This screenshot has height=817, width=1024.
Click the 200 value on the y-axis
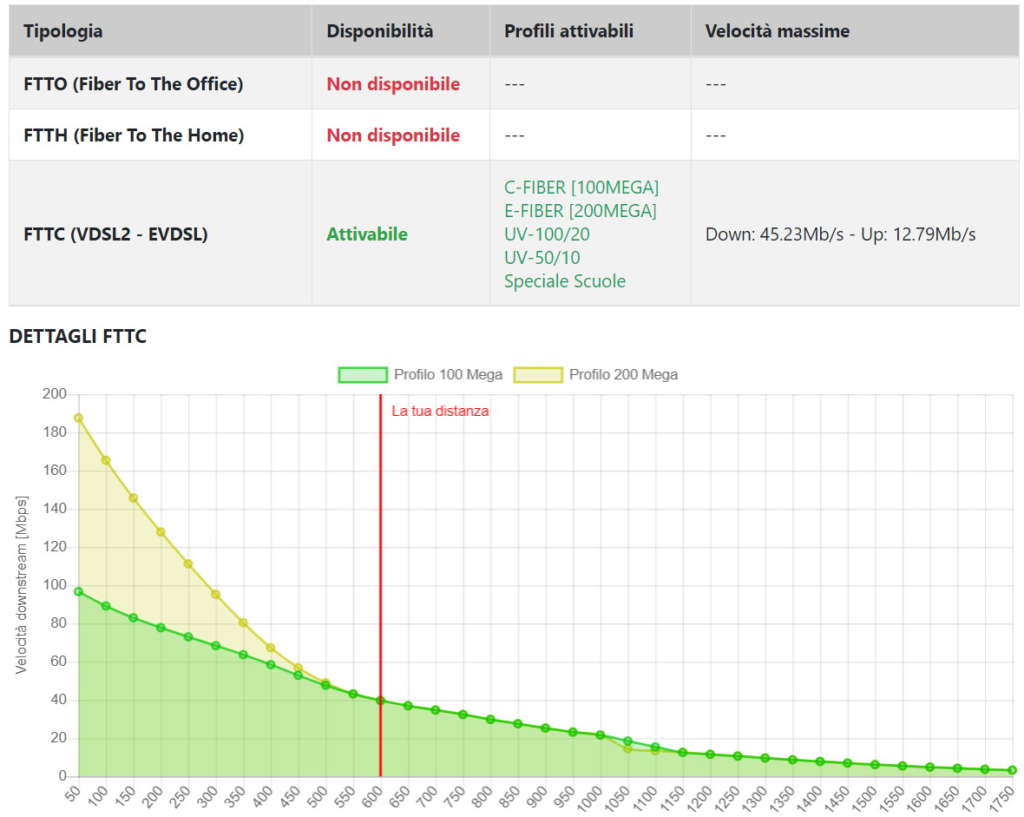tap(54, 394)
